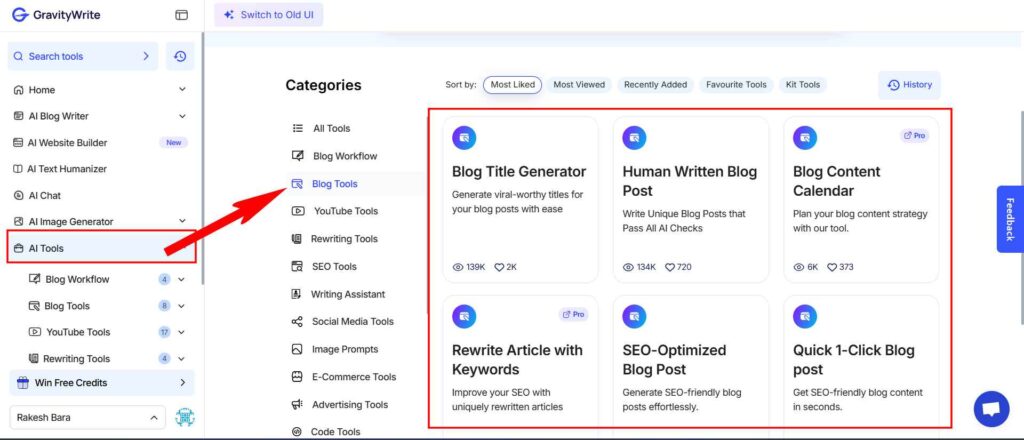1024x440 pixels.
Task: Click the Pro badge on Rewrite Article with Keywords
Action: click(x=573, y=315)
